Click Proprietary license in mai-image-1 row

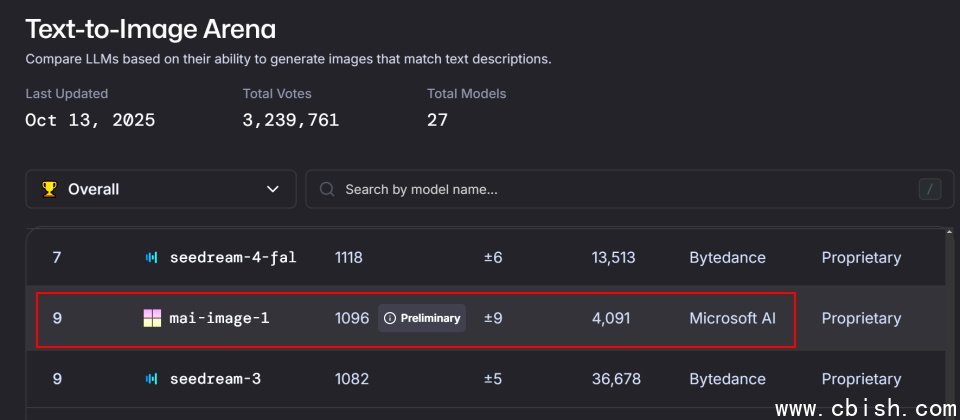[x=861, y=319]
